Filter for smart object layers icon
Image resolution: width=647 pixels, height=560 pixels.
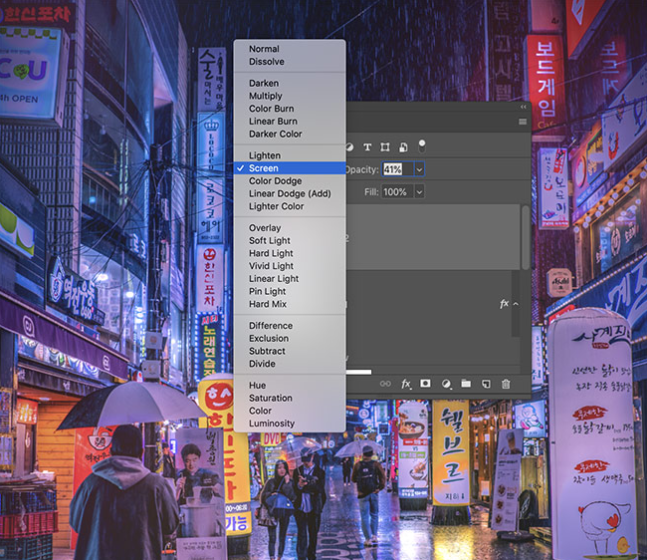pos(403,147)
